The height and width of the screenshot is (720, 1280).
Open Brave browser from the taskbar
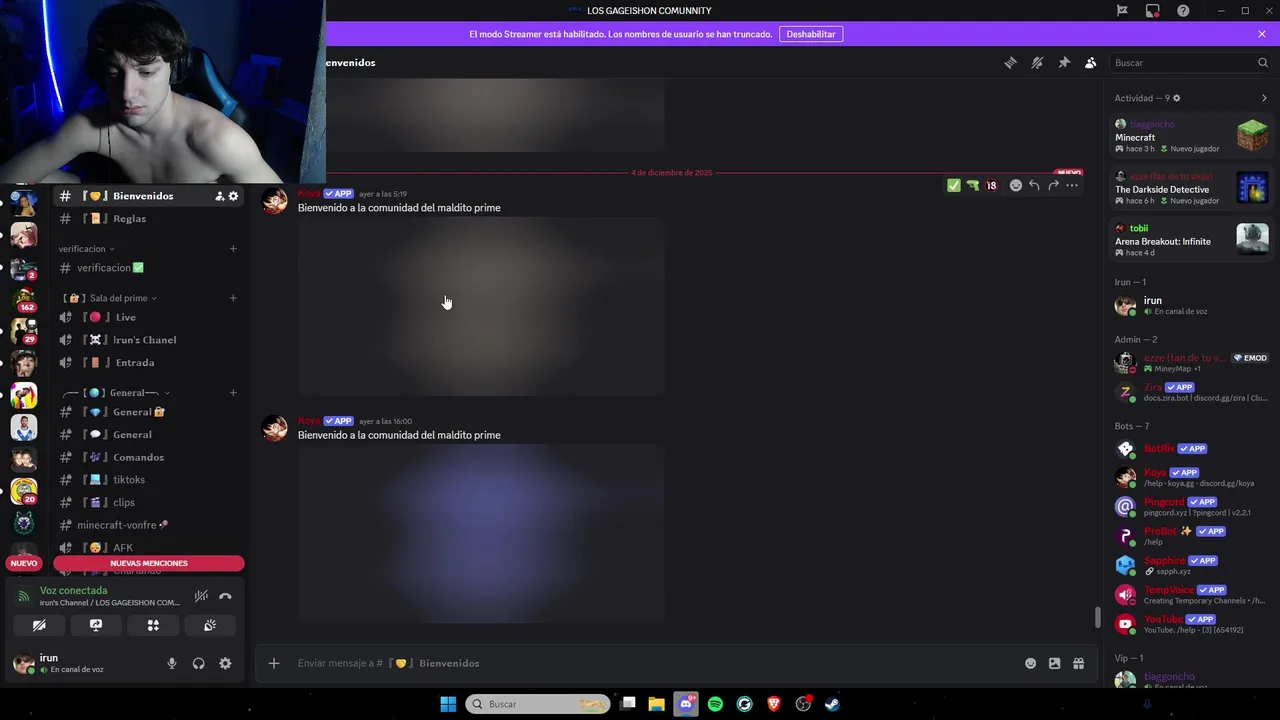click(774, 704)
